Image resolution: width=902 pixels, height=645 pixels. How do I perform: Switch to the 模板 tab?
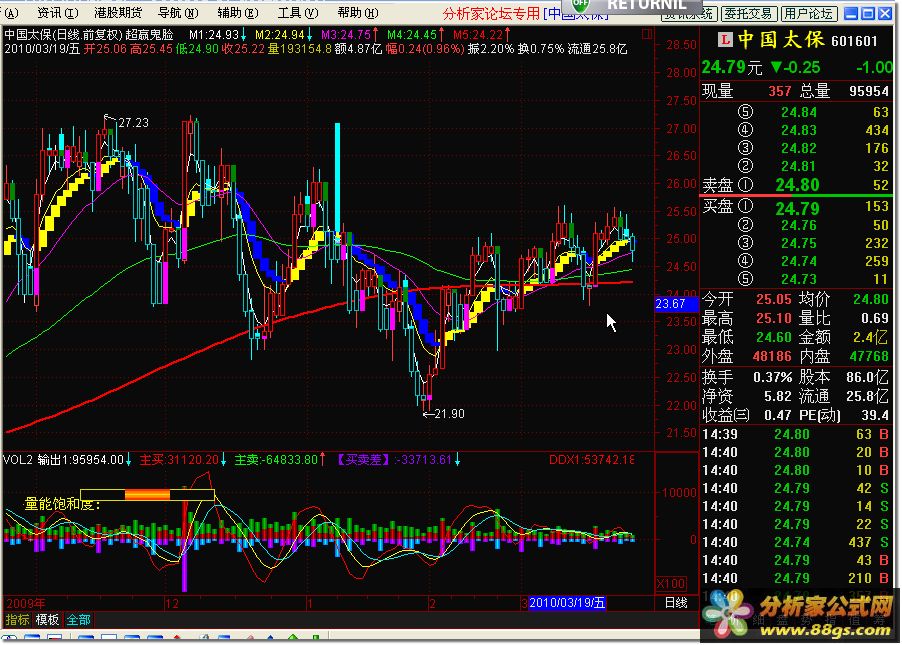tap(47, 620)
